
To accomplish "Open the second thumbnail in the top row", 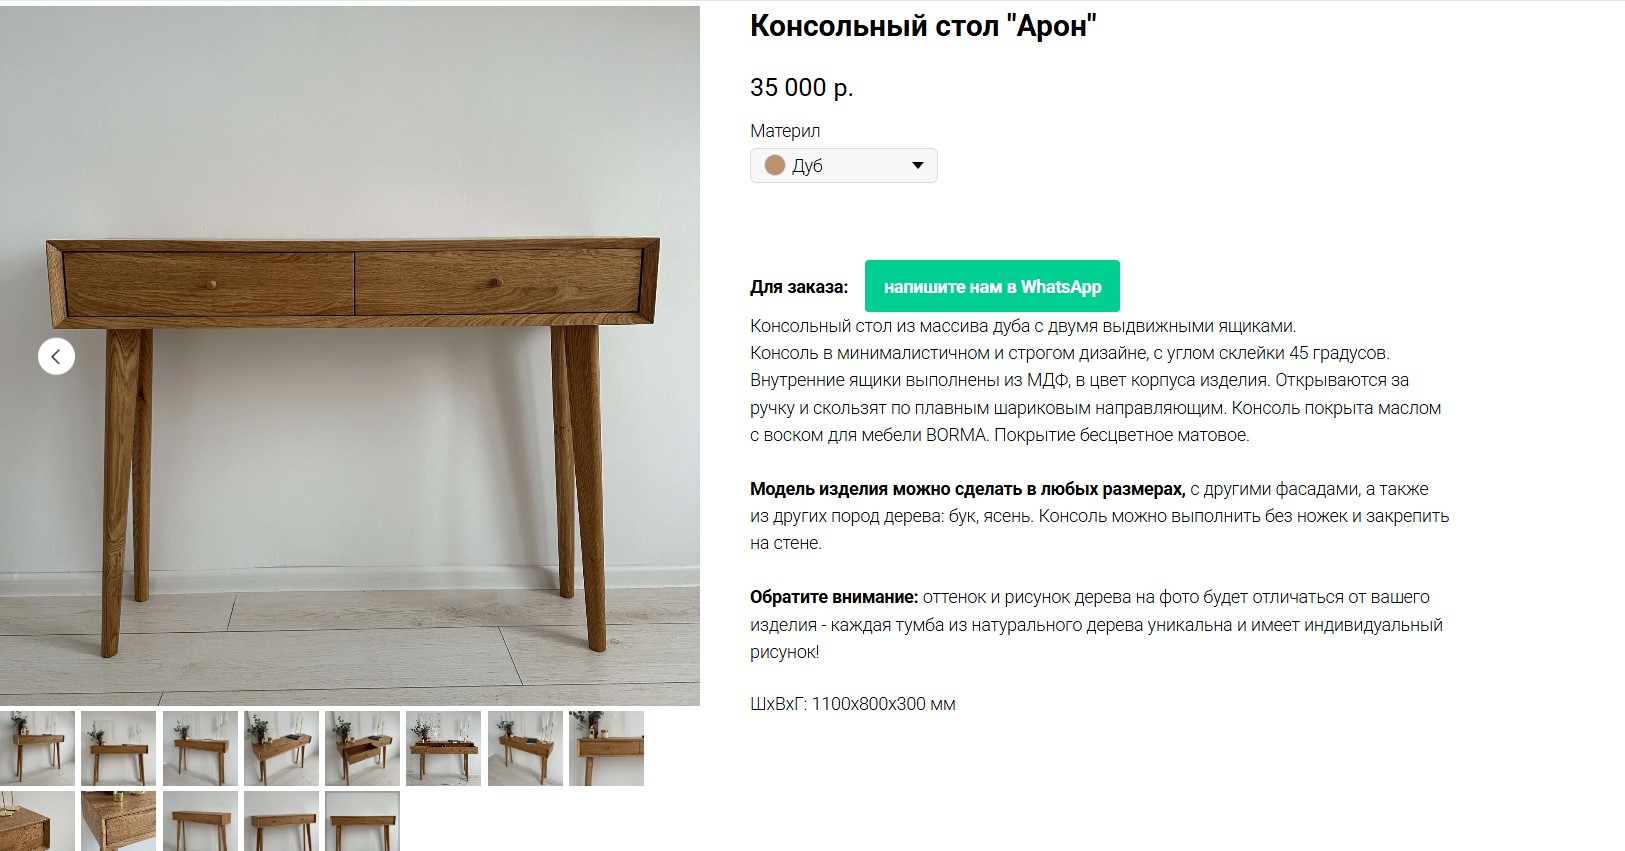I will pos(119,748).
